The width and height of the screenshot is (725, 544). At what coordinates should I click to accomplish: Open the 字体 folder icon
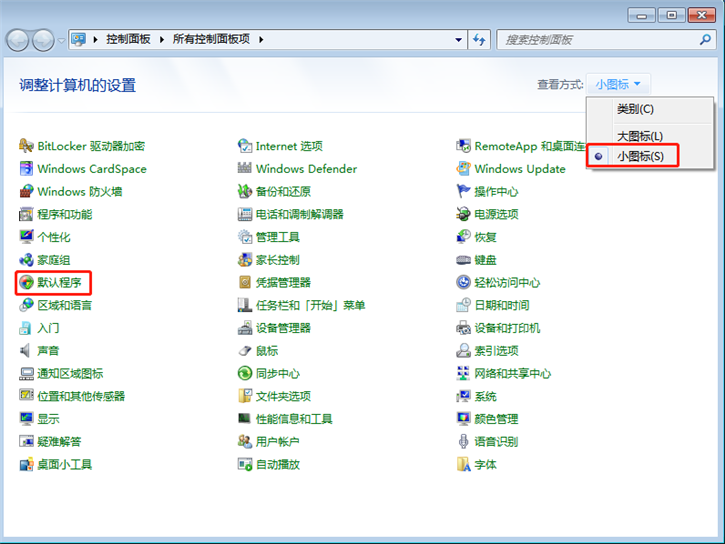point(464,465)
